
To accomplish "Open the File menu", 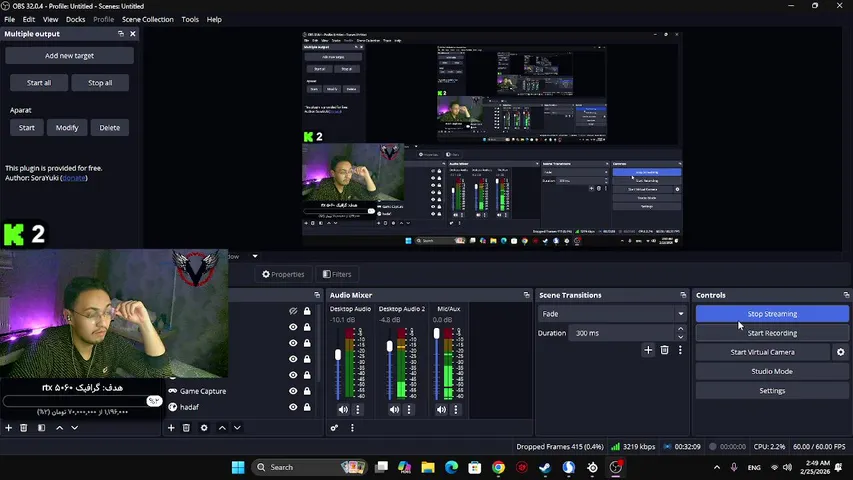I will coord(9,19).
